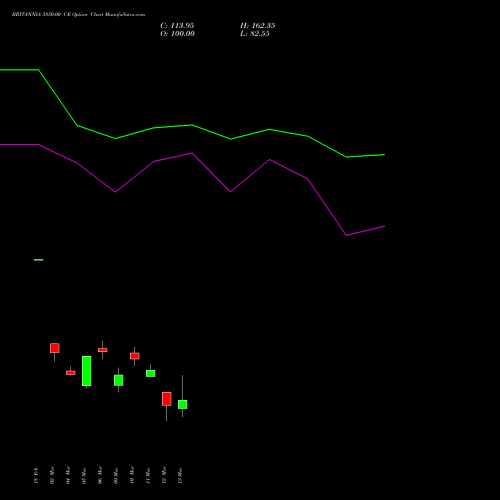Click the 09 Mar axis date label

tap(116, 475)
